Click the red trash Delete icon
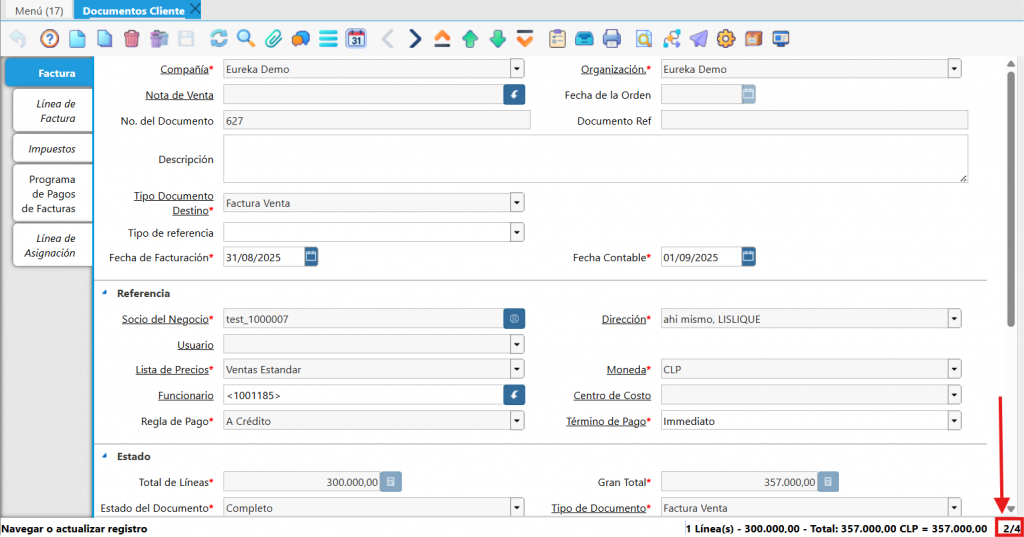The width and height of the screenshot is (1024, 537). [x=131, y=39]
